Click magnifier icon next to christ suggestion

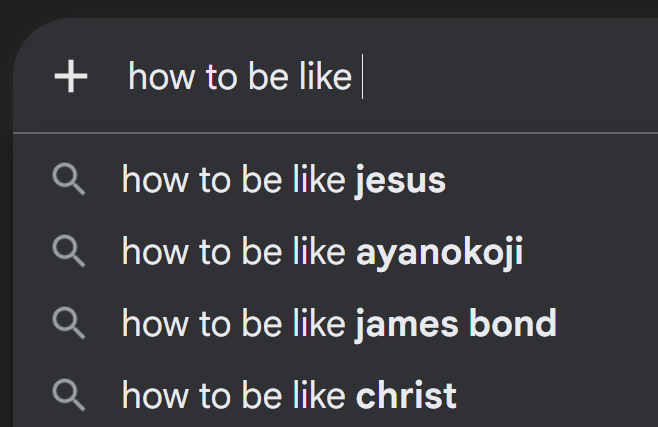(x=69, y=396)
